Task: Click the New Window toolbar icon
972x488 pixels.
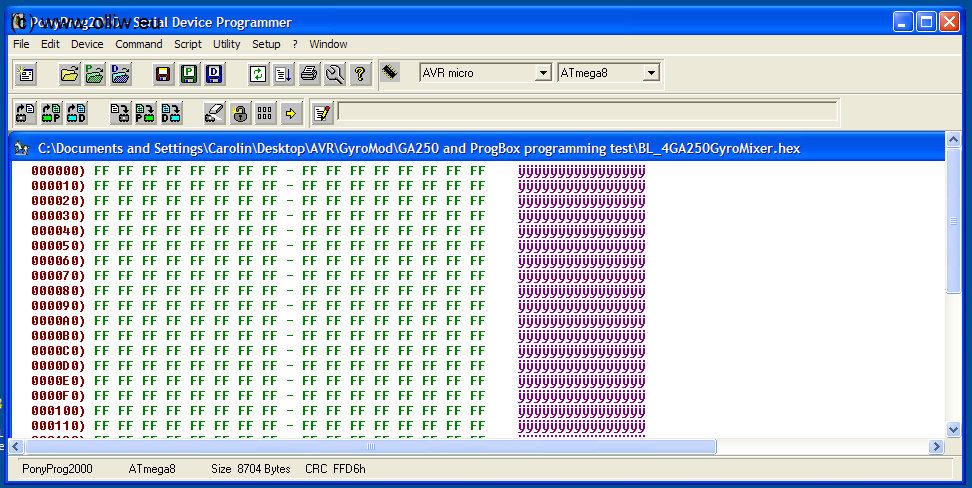Action: (26, 73)
